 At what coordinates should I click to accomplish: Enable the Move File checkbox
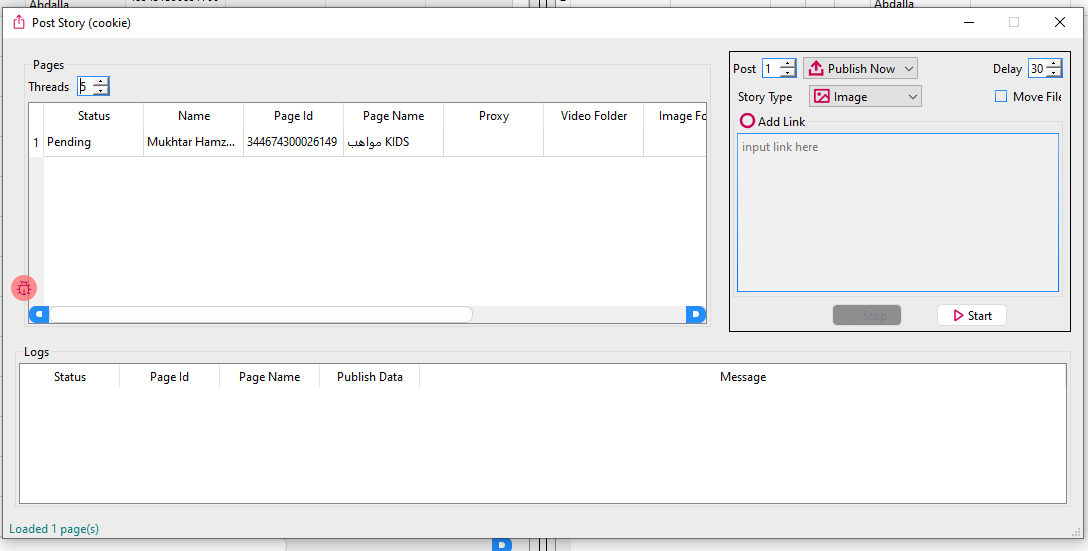1001,97
